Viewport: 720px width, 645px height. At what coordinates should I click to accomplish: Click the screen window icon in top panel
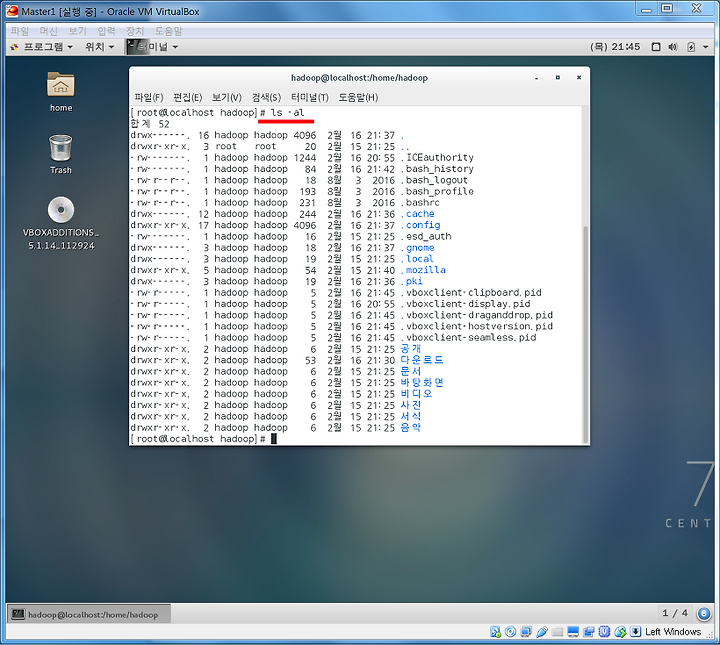coord(656,47)
